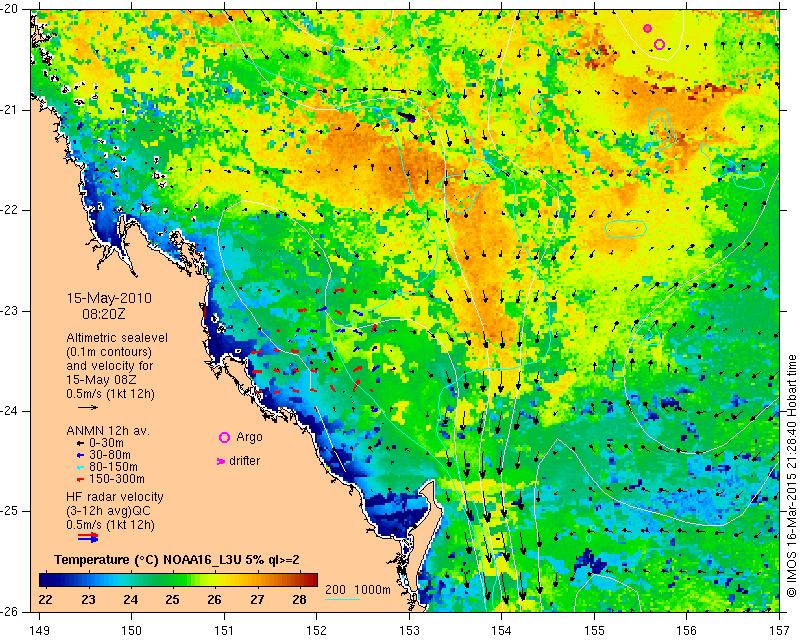Click the temperature color bar
Viewport: 800px width, 640px height.
click(x=178, y=580)
